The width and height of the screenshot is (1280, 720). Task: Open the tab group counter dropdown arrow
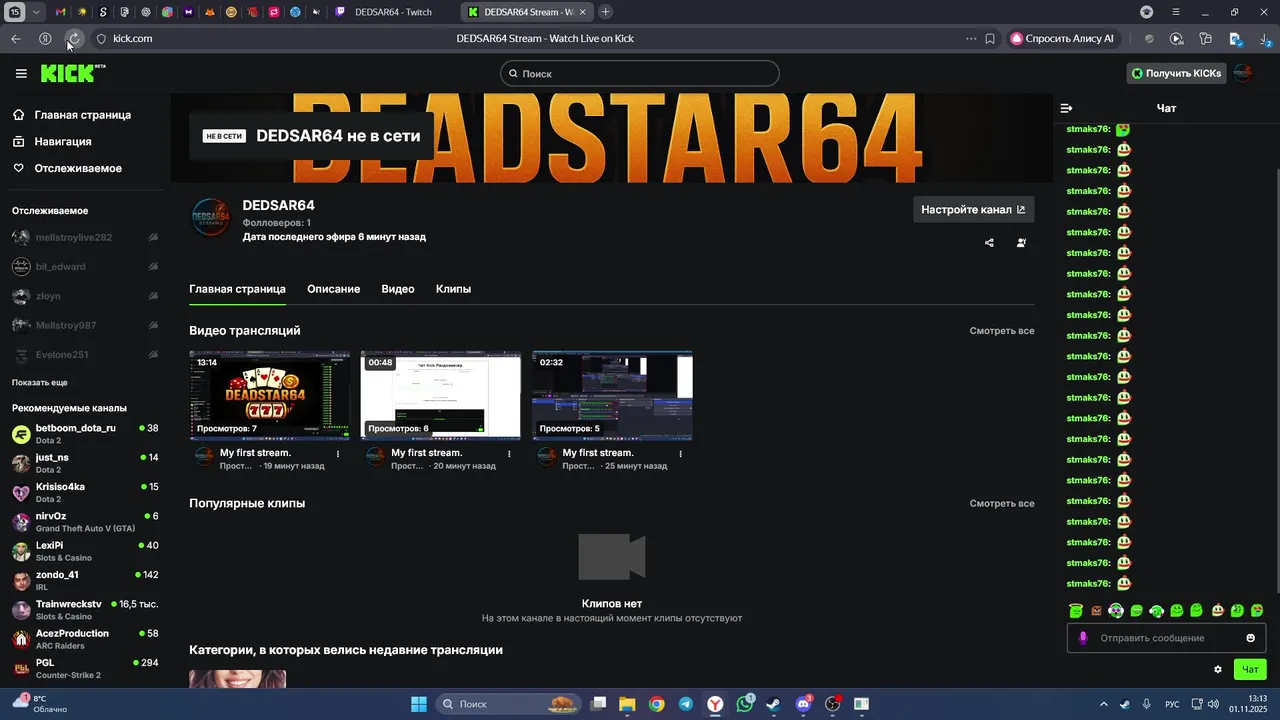[37, 12]
